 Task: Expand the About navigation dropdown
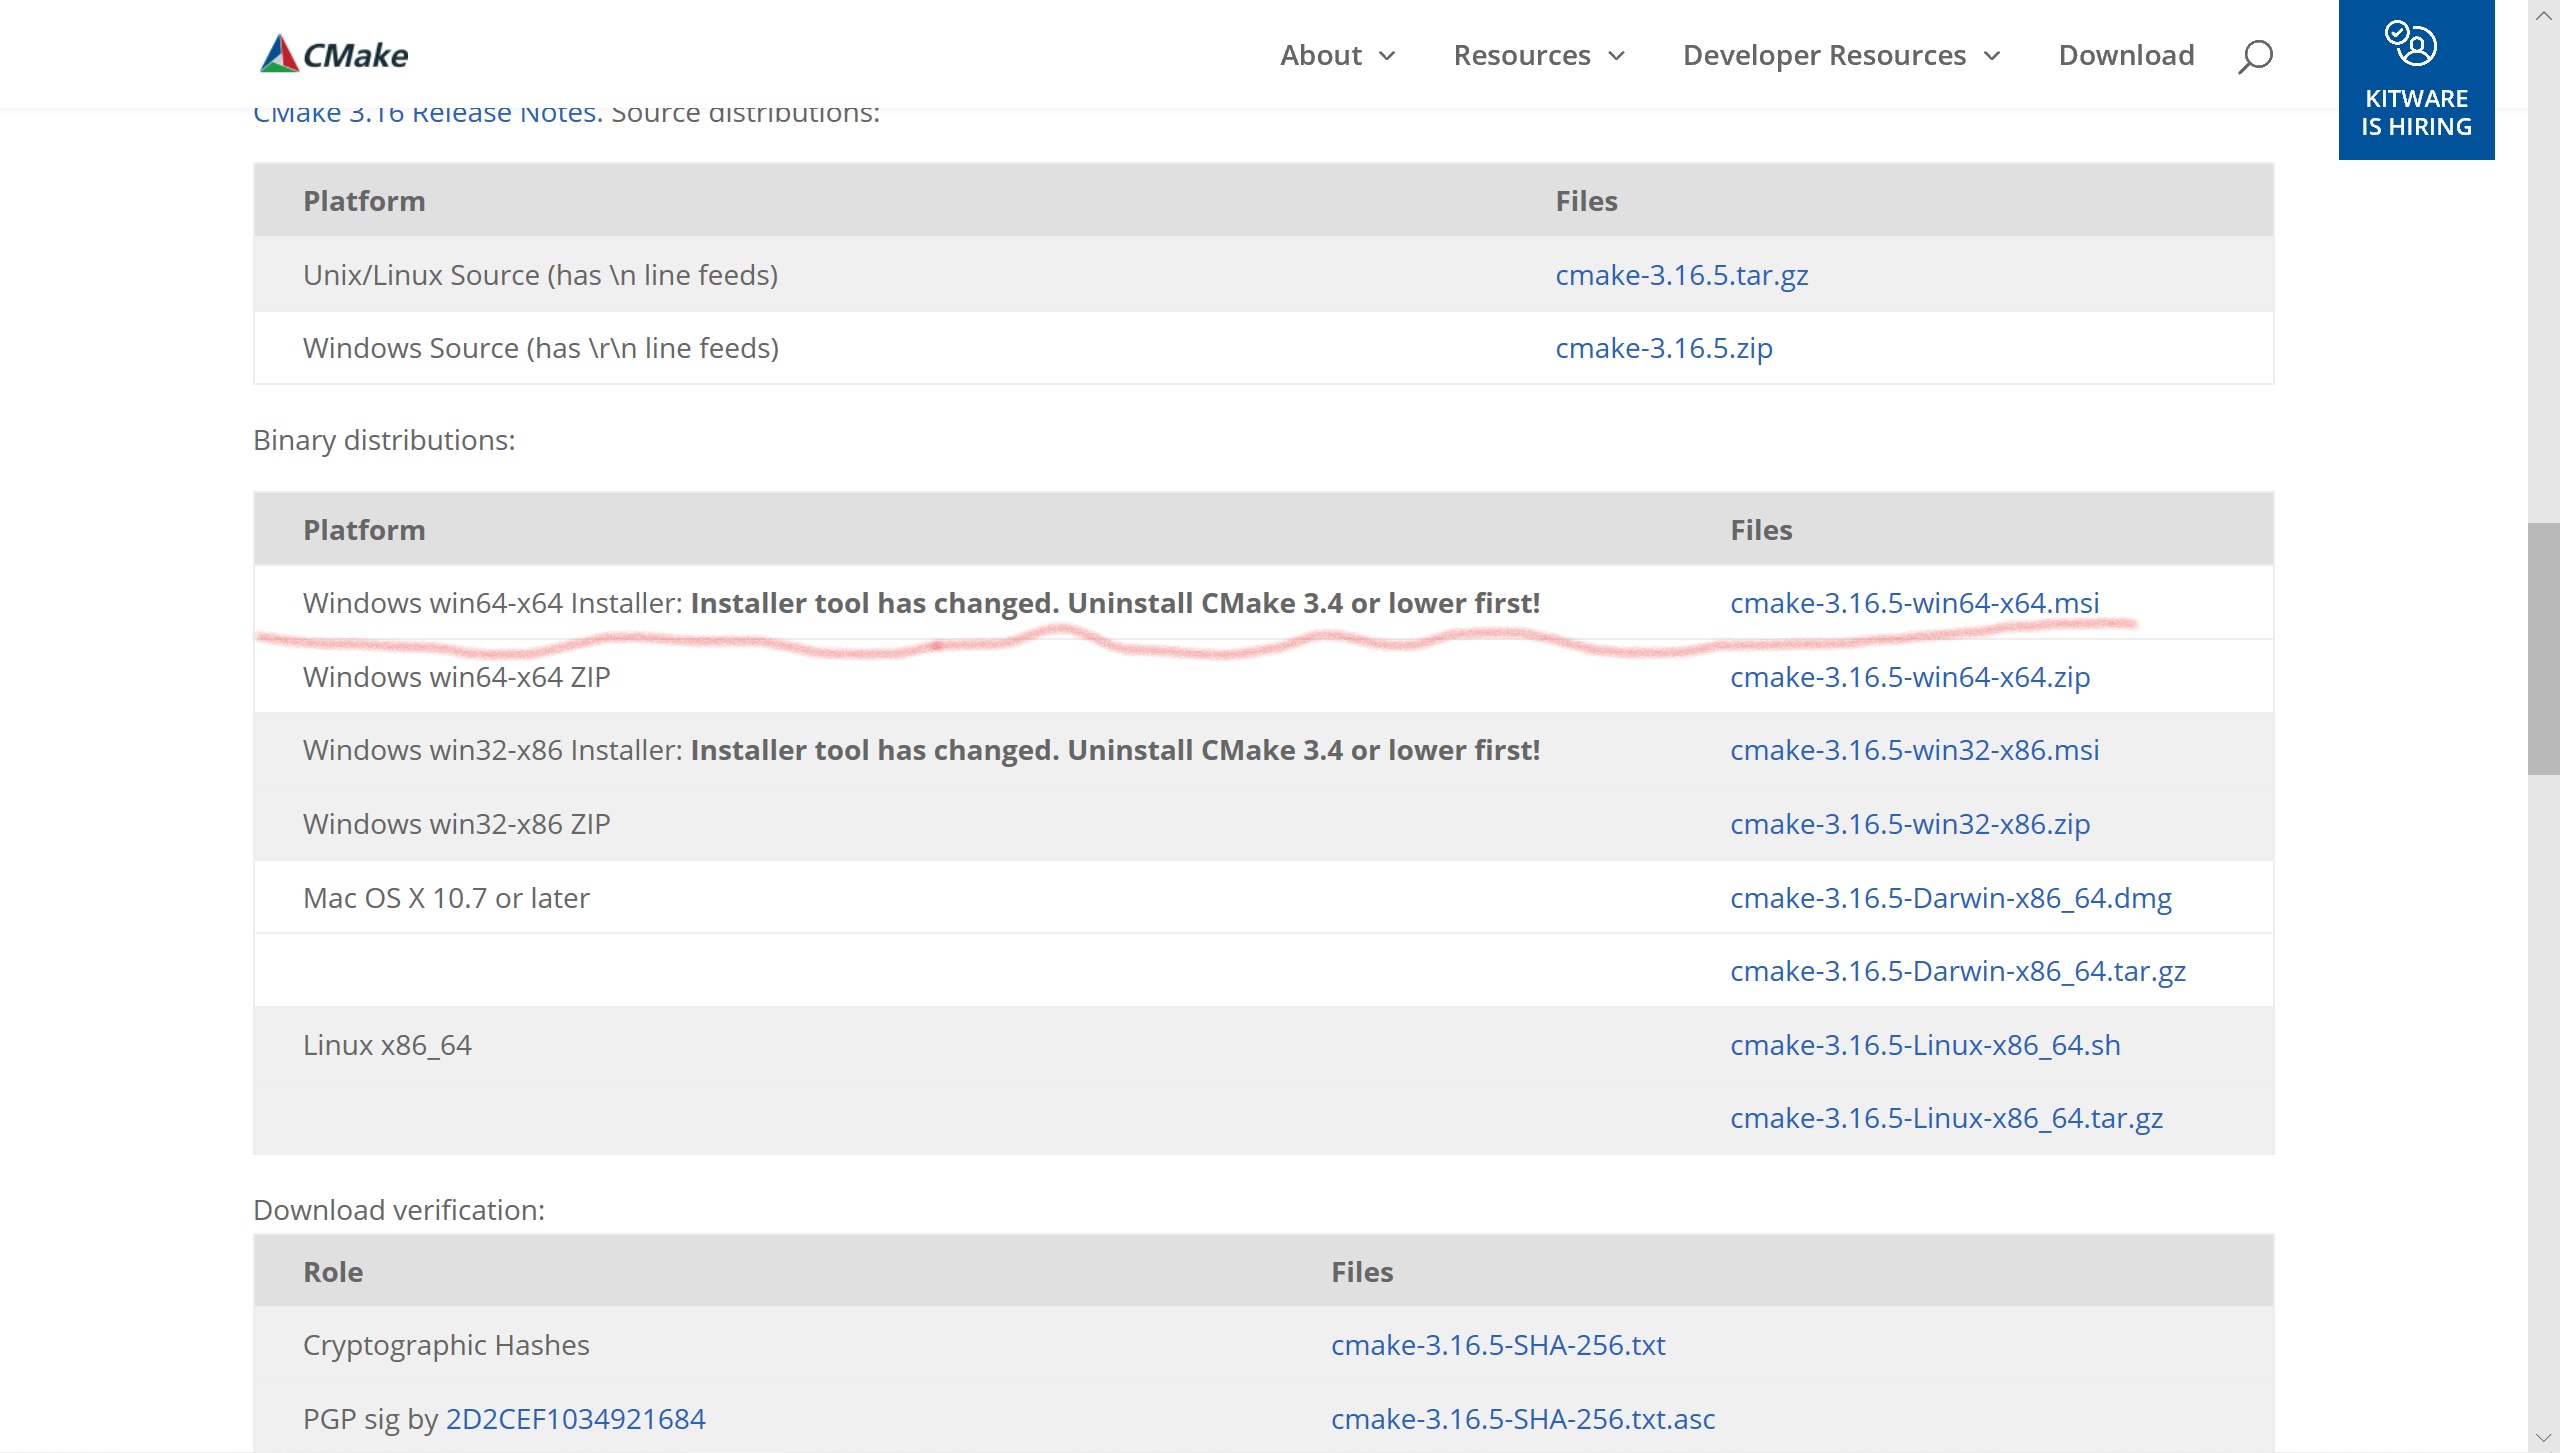(x=1320, y=55)
